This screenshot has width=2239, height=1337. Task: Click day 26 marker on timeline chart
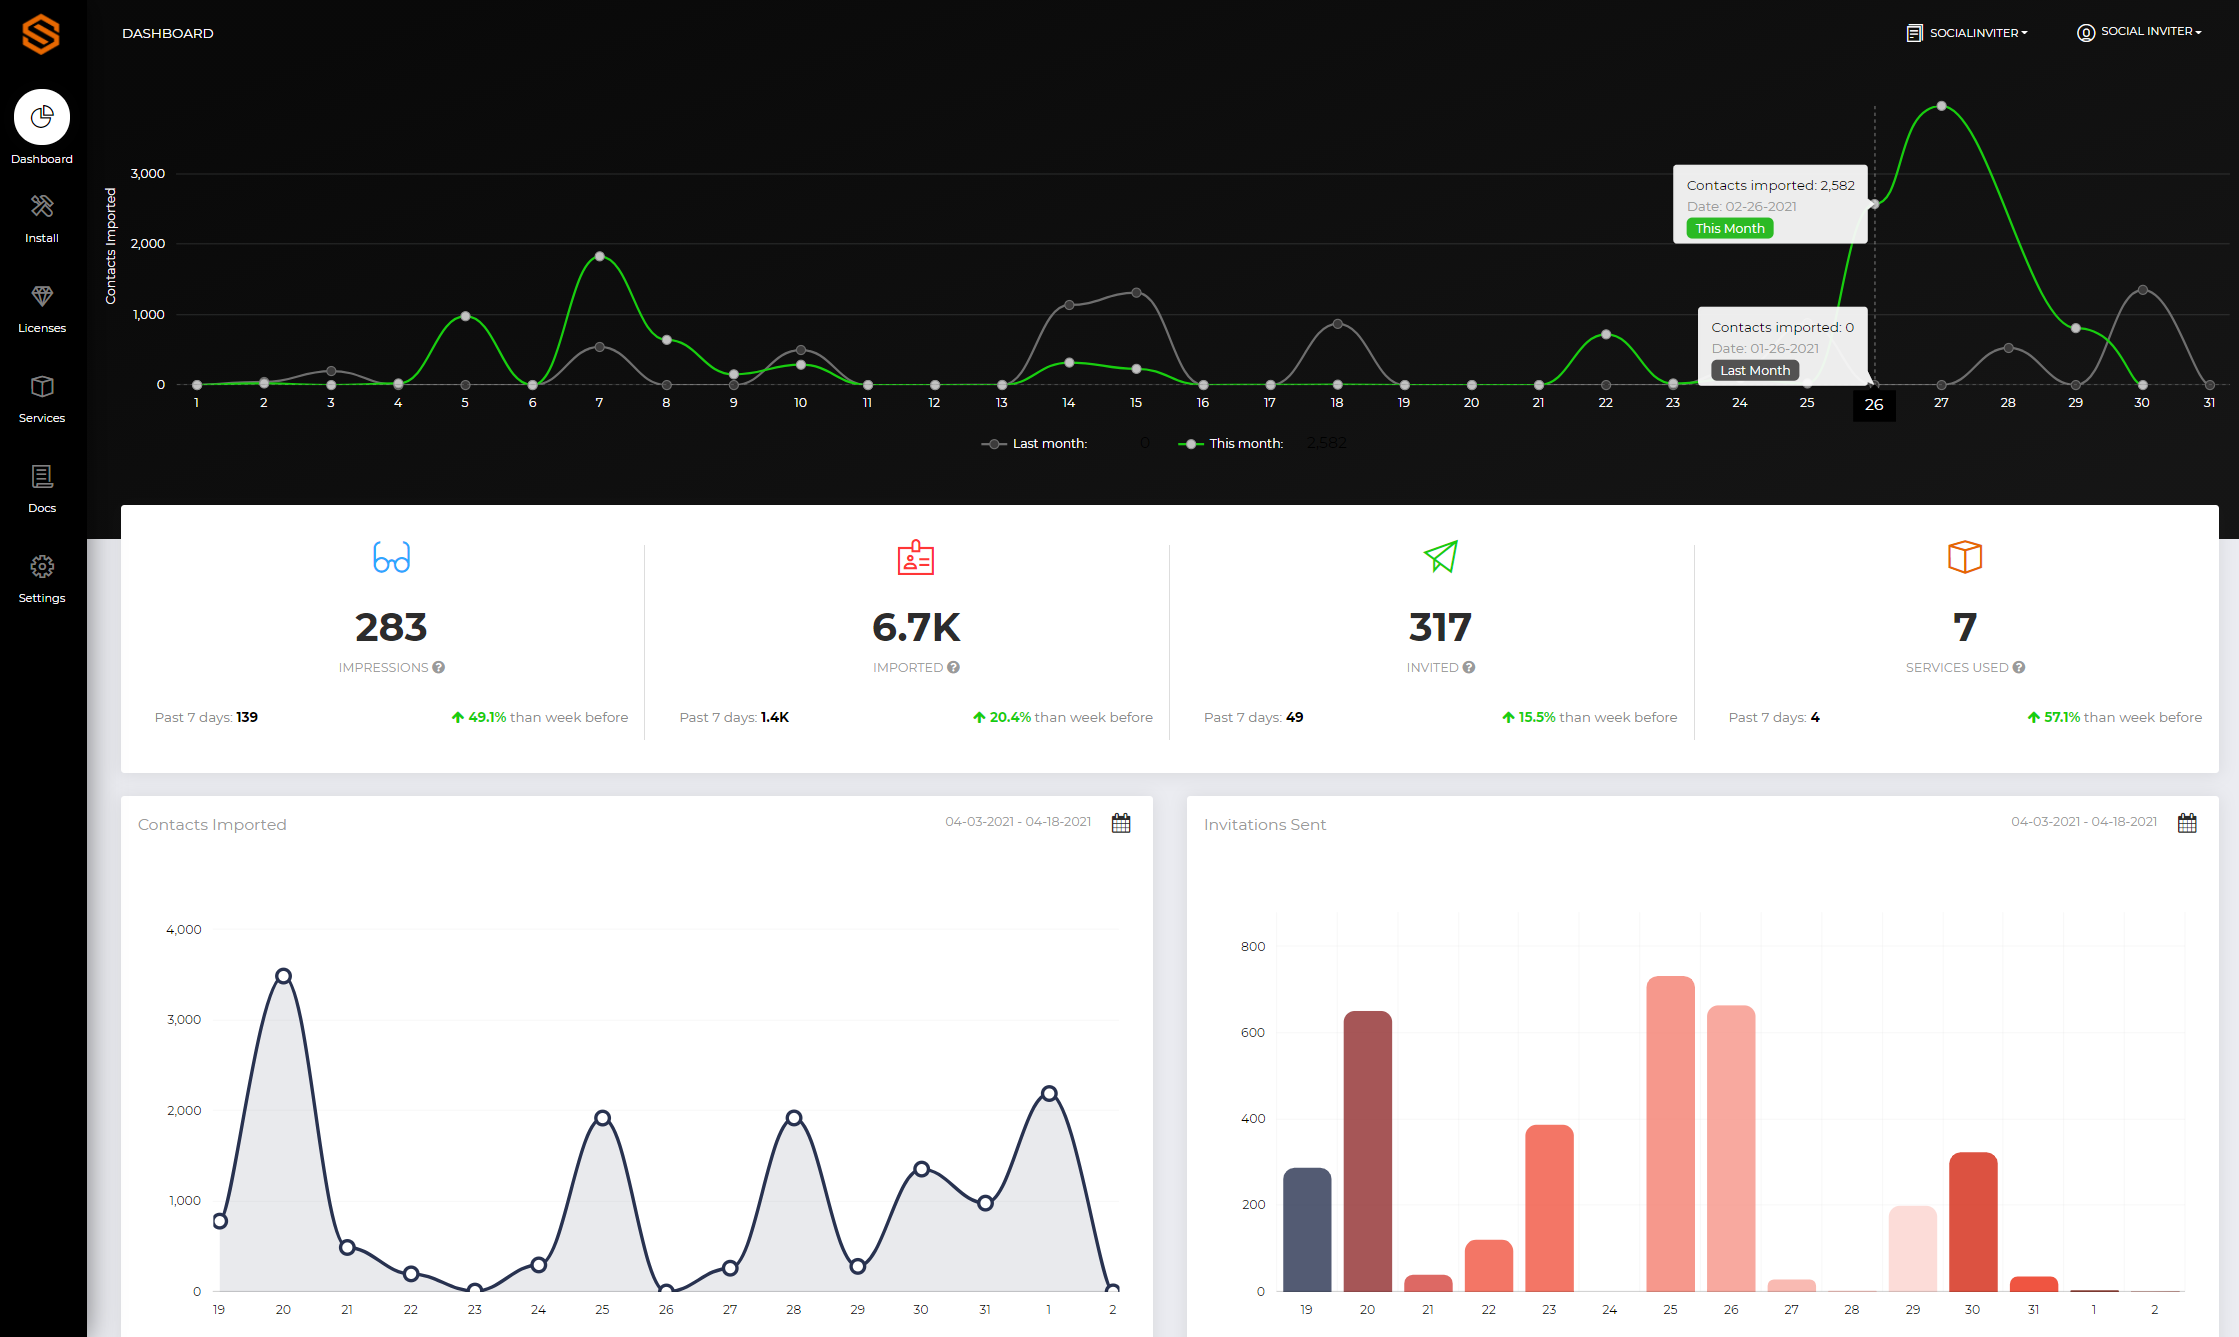1873,403
